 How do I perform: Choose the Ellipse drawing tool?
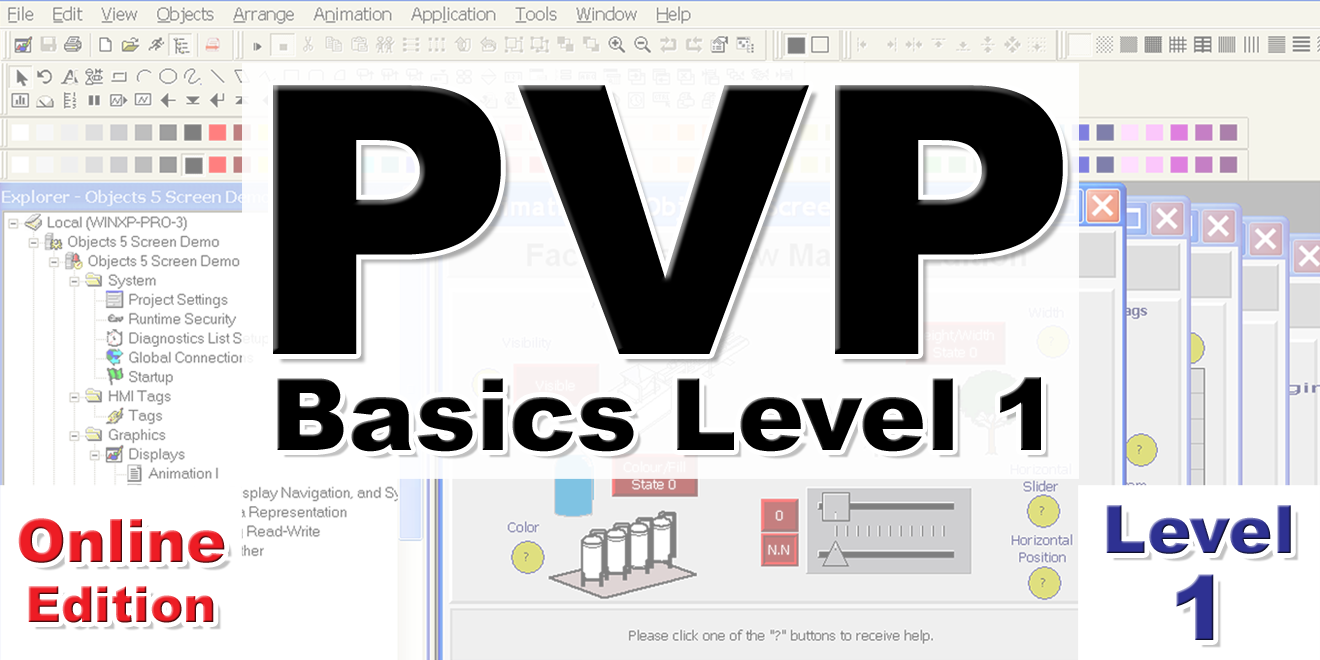167,77
